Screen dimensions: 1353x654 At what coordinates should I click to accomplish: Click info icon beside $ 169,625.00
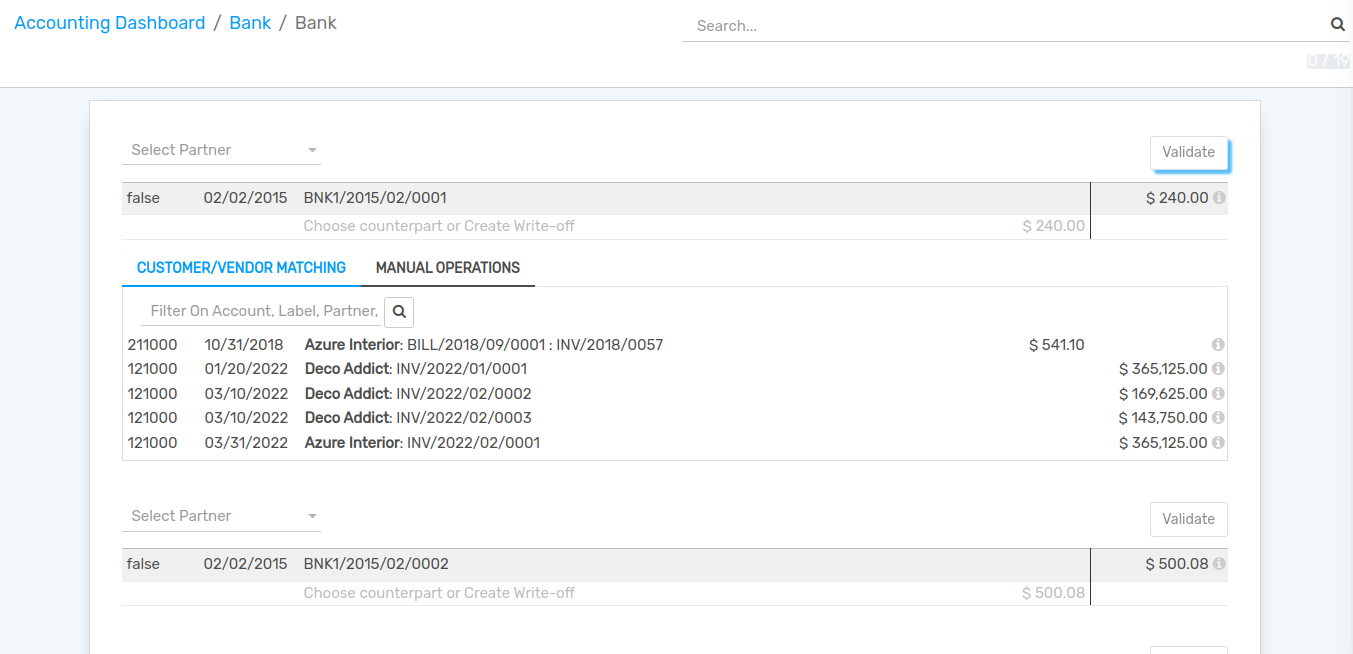click(1218, 394)
